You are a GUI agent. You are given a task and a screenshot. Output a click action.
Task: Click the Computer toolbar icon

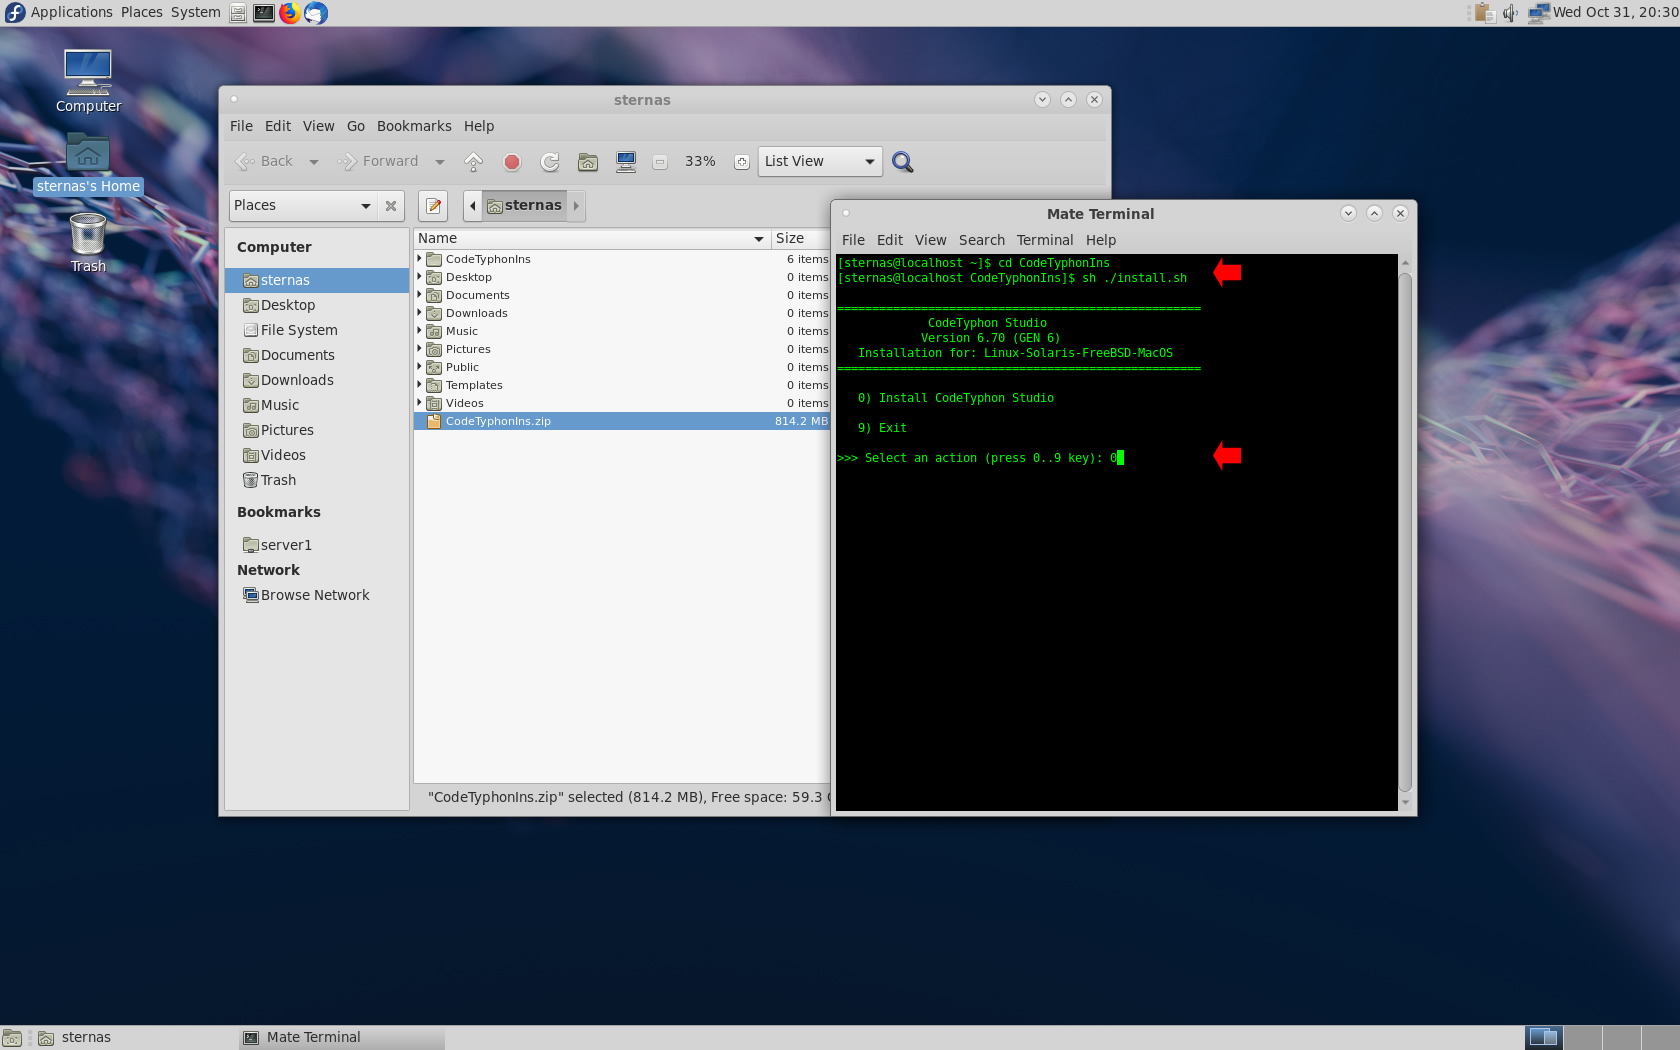(x=626, y=162)
